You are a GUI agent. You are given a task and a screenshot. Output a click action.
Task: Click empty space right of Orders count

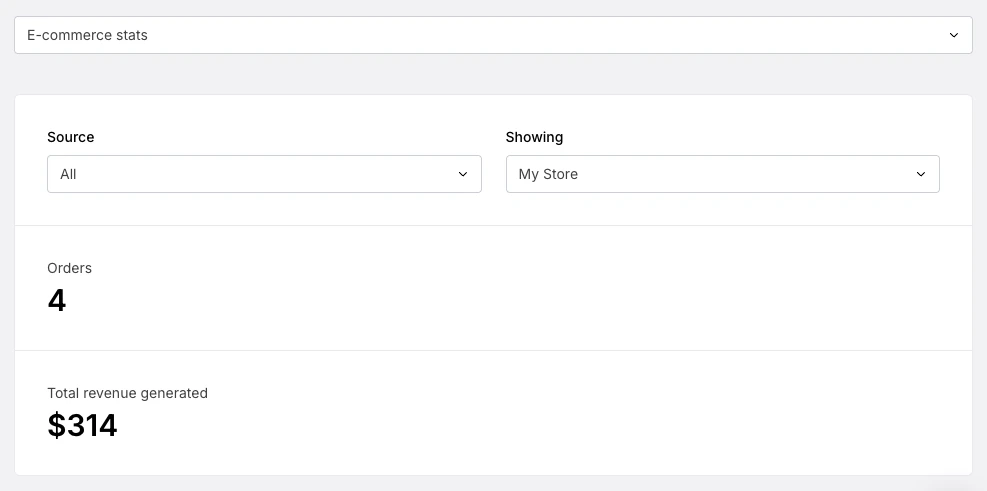point(500,300)
